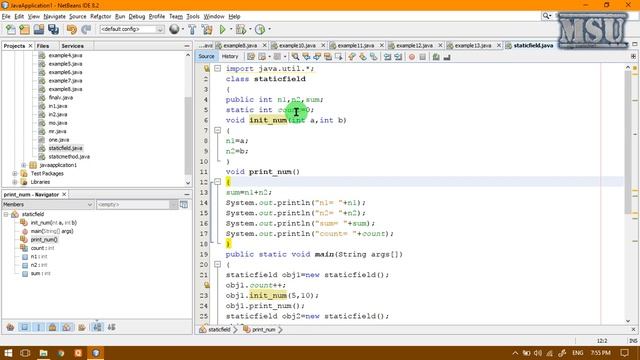
Task: Click the globe browser icon in the main toolbar
Action: pos(174,29)
